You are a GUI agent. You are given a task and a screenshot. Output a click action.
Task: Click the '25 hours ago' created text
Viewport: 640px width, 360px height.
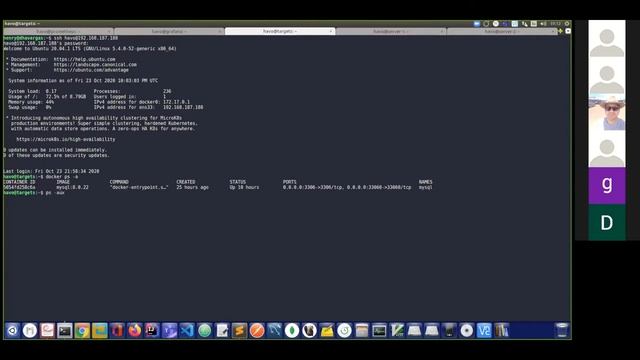pos(192,187)
